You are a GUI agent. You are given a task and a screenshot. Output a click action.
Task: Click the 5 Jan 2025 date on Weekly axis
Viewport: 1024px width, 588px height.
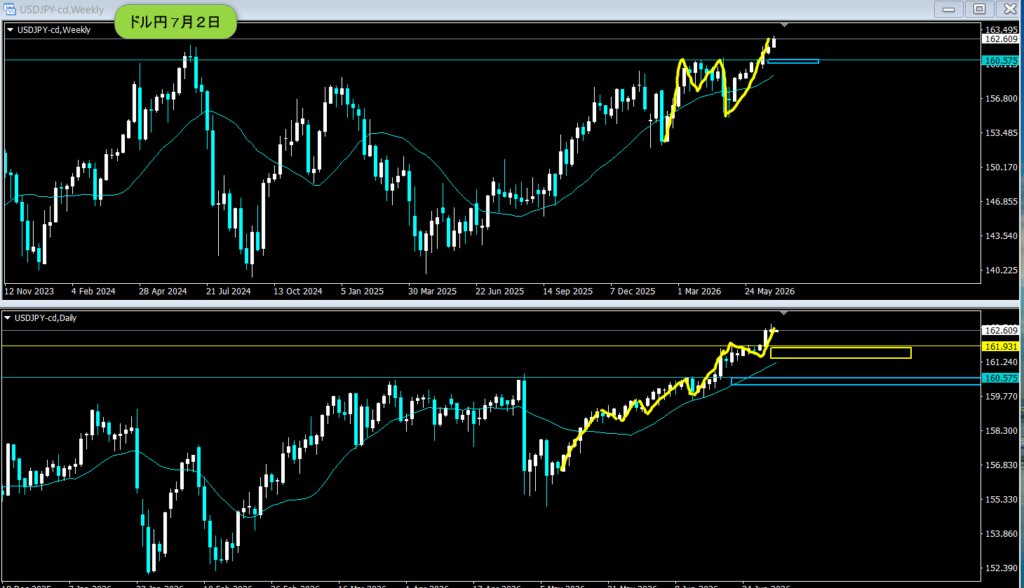tap(362, 291)
